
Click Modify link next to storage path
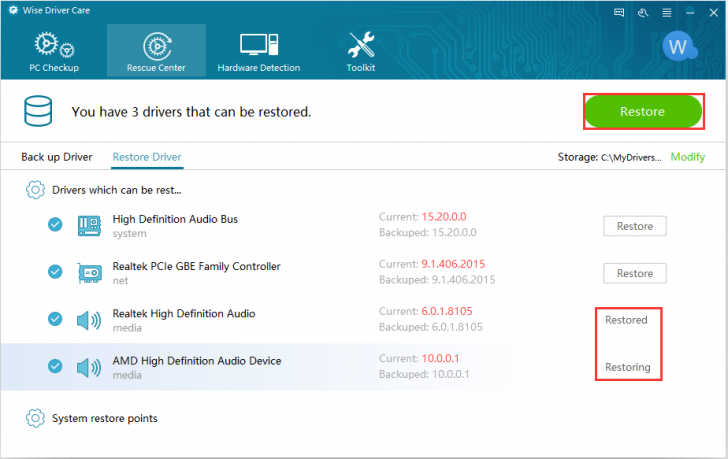tap(687, 157)
